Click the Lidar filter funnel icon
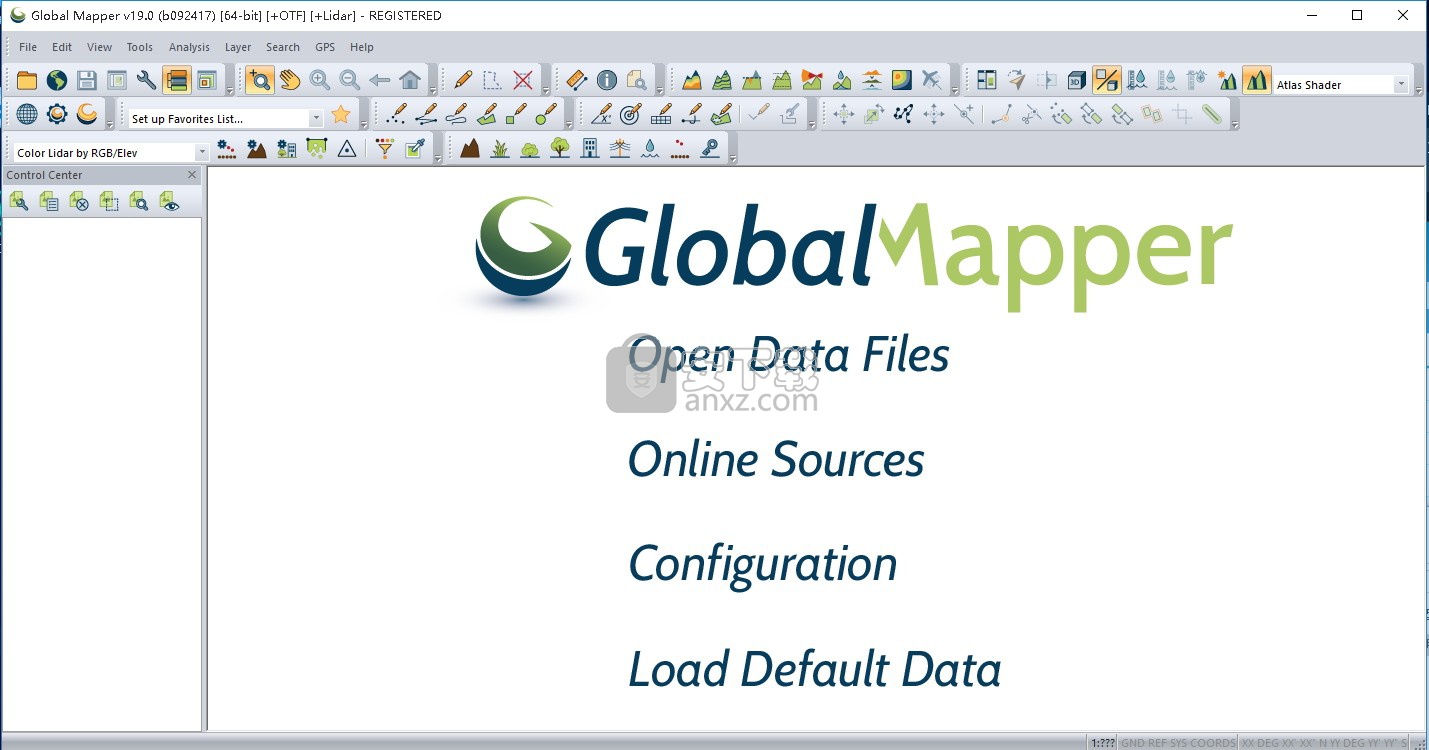This screenshot has width=1429, height=750. 385,149
